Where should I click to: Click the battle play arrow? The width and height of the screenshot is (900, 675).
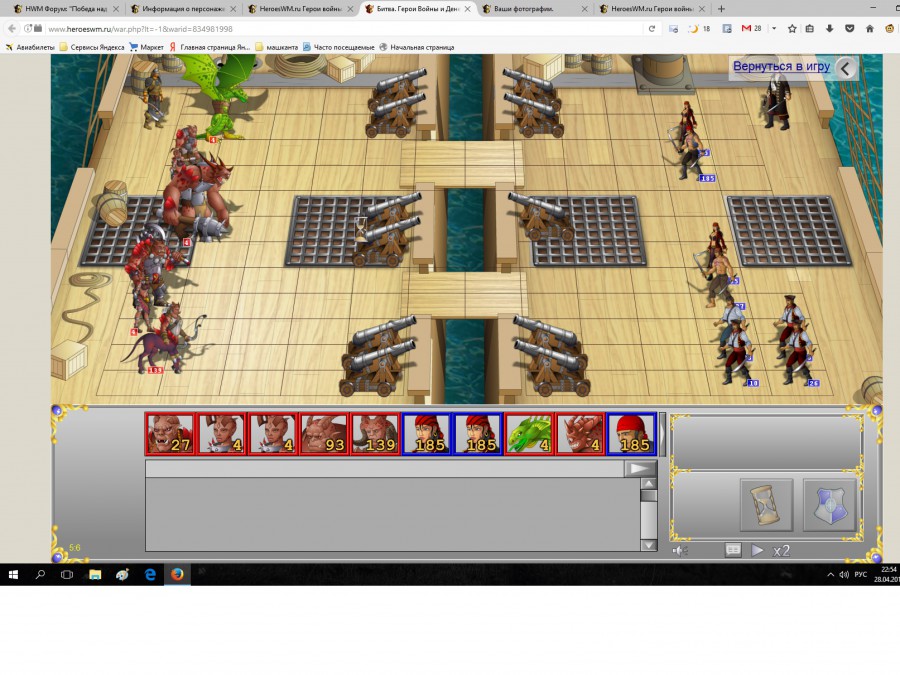(x=757, y=550)
